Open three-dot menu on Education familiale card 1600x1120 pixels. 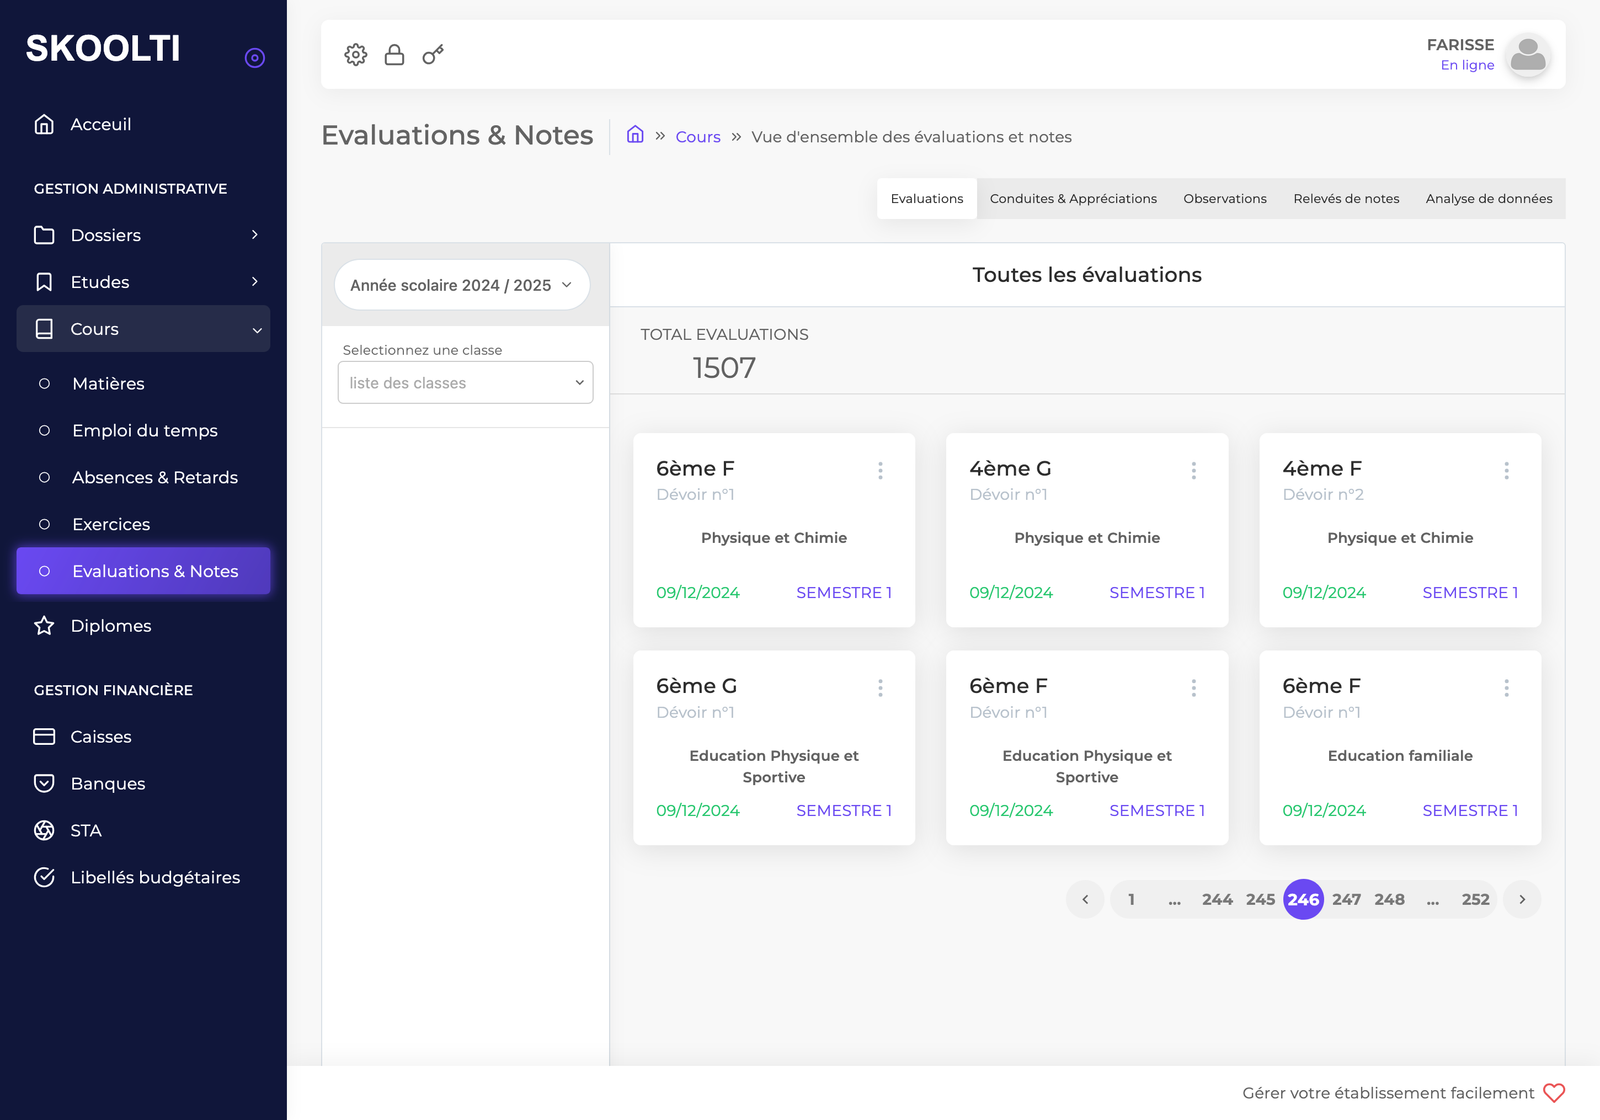tap(1506, 688)
